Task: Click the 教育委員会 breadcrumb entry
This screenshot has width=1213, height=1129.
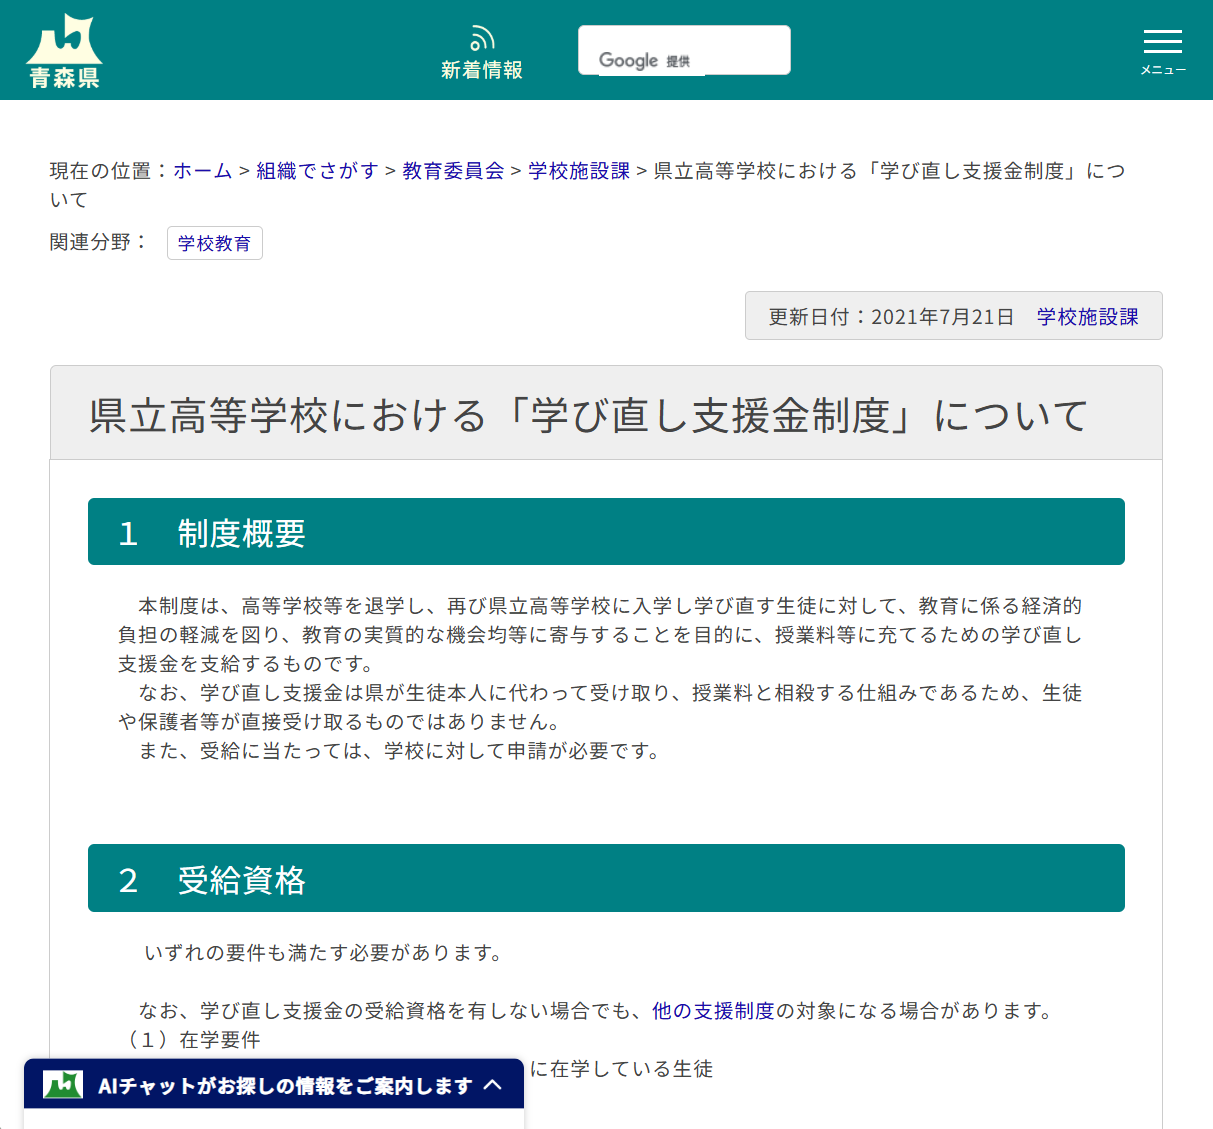Action: (x=452, y=171)
